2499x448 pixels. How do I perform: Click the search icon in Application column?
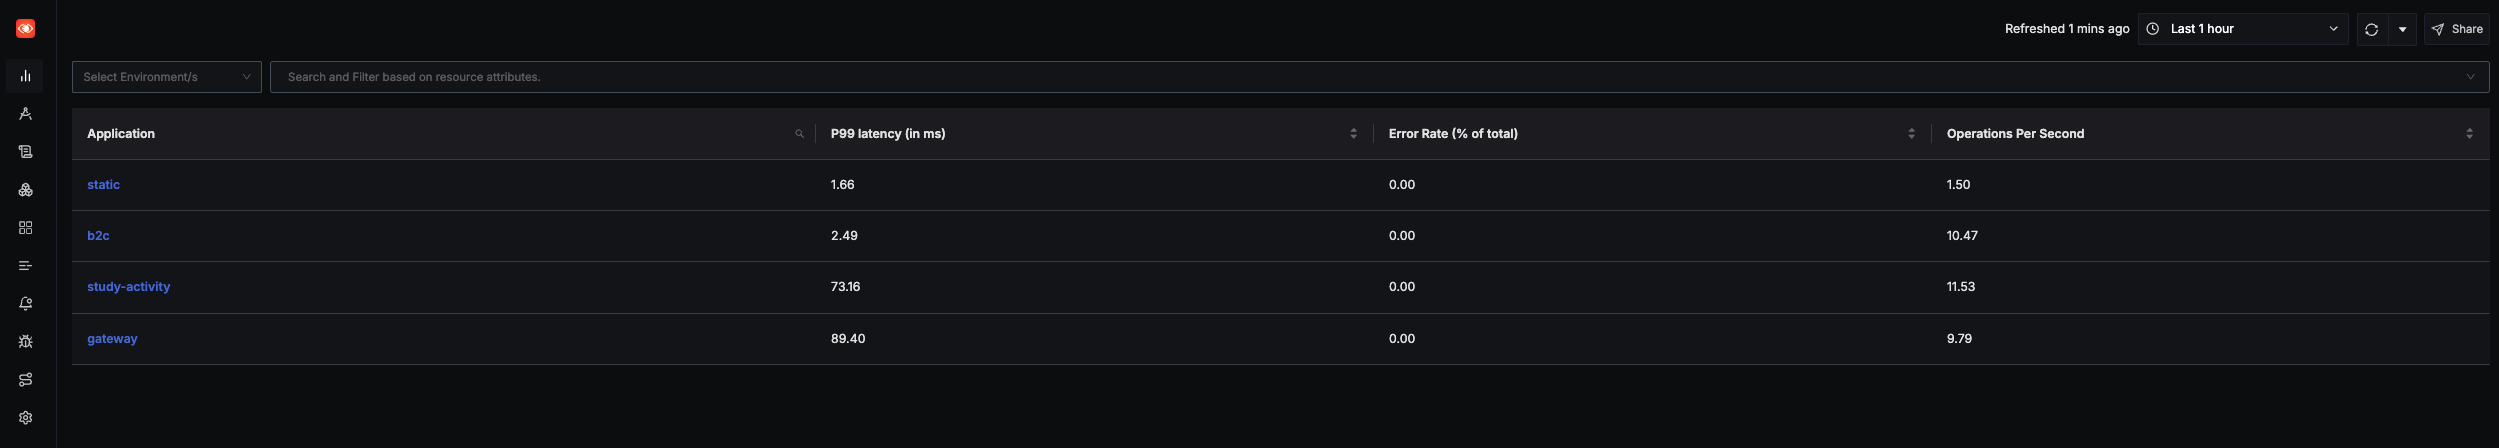(799, 134)
